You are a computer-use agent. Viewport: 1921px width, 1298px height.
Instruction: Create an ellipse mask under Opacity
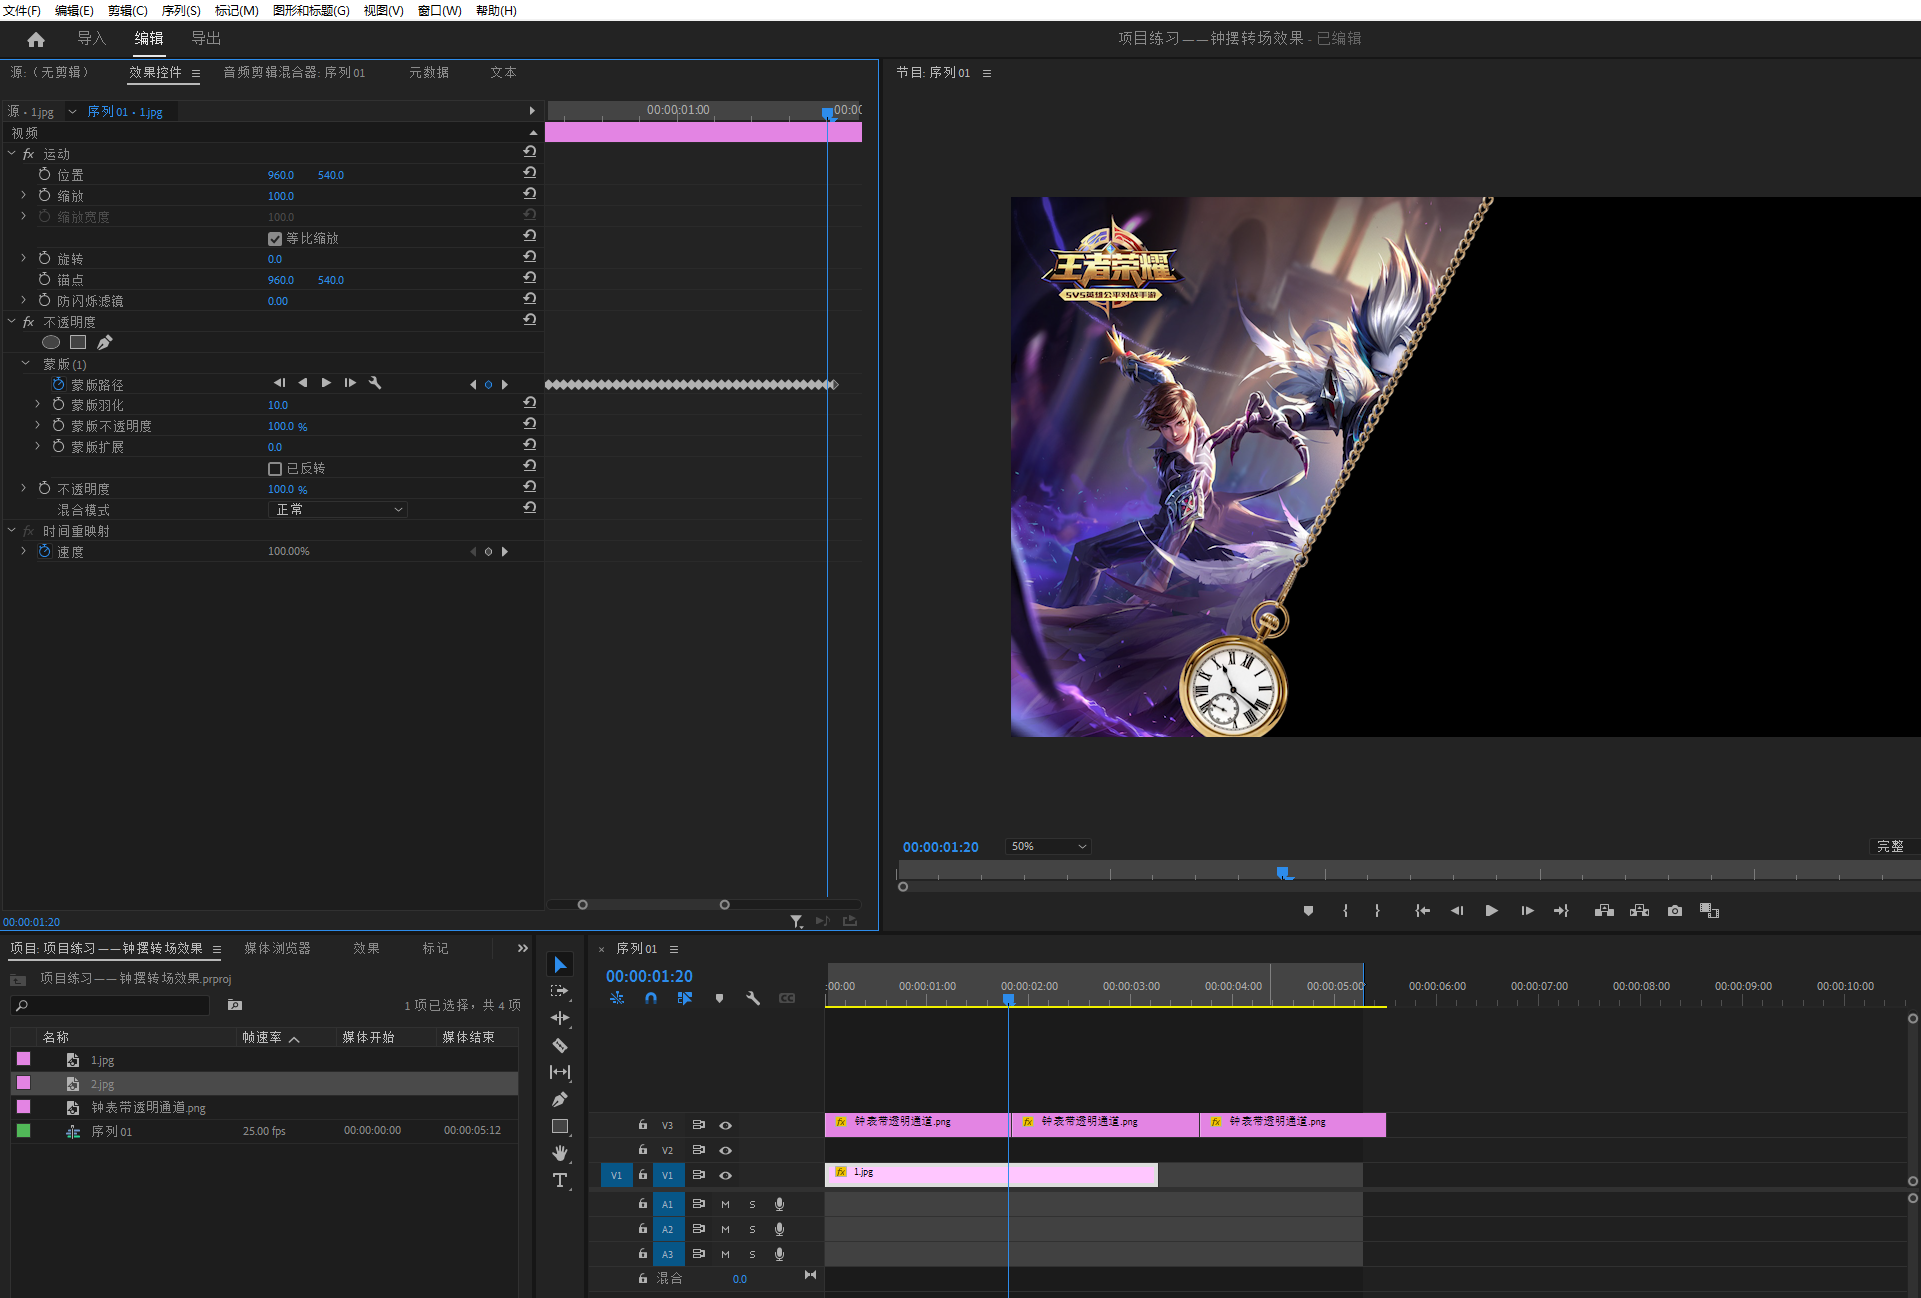pos(51,342)
